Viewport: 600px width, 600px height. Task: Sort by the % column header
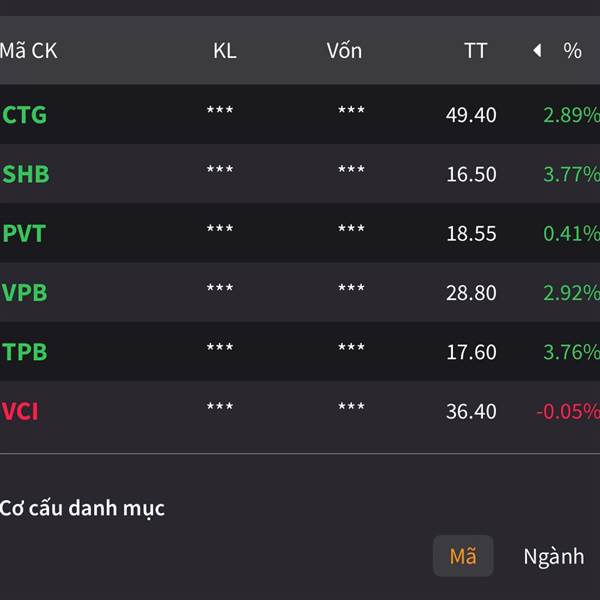[572, 51]
